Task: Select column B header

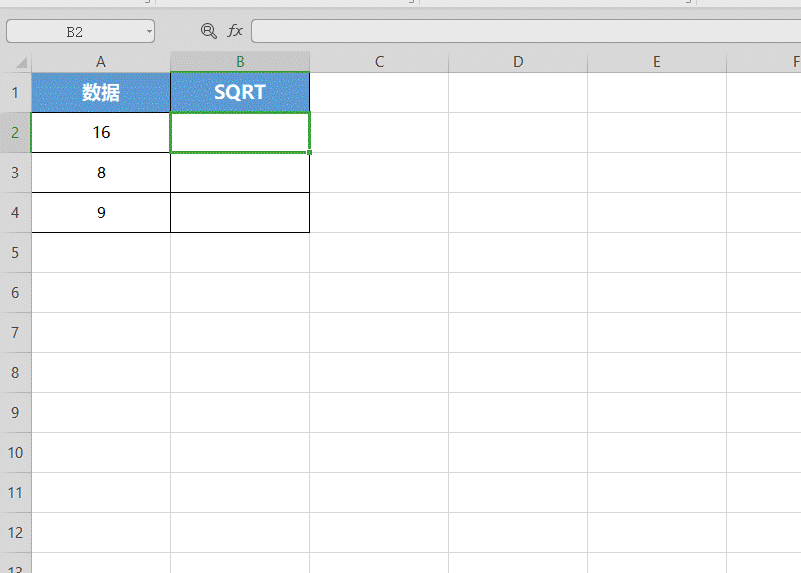Action: pyautogui.click(x=240, y=62)
